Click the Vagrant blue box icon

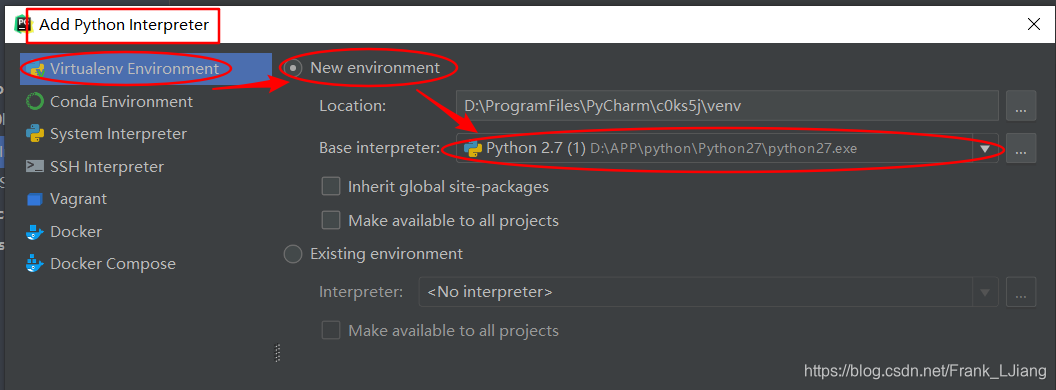[x=35, y=199]
